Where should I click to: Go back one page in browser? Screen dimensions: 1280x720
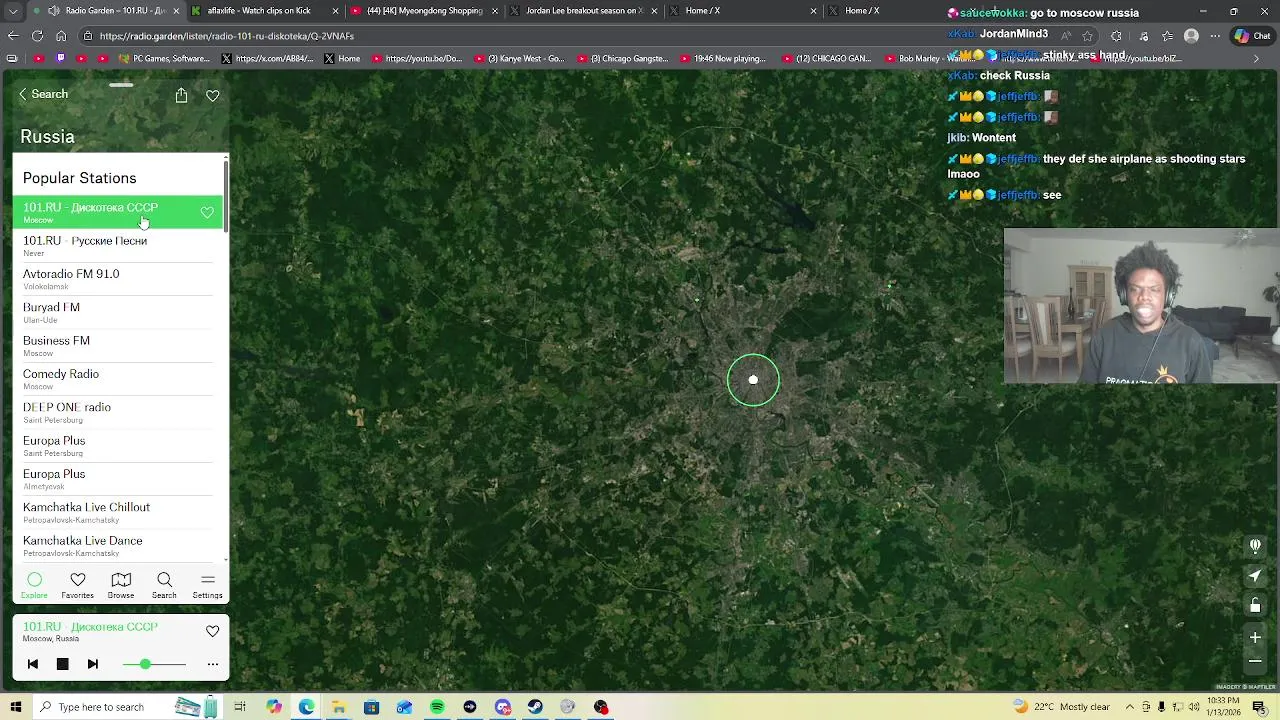pyautogui.click(x=13, y=36)
